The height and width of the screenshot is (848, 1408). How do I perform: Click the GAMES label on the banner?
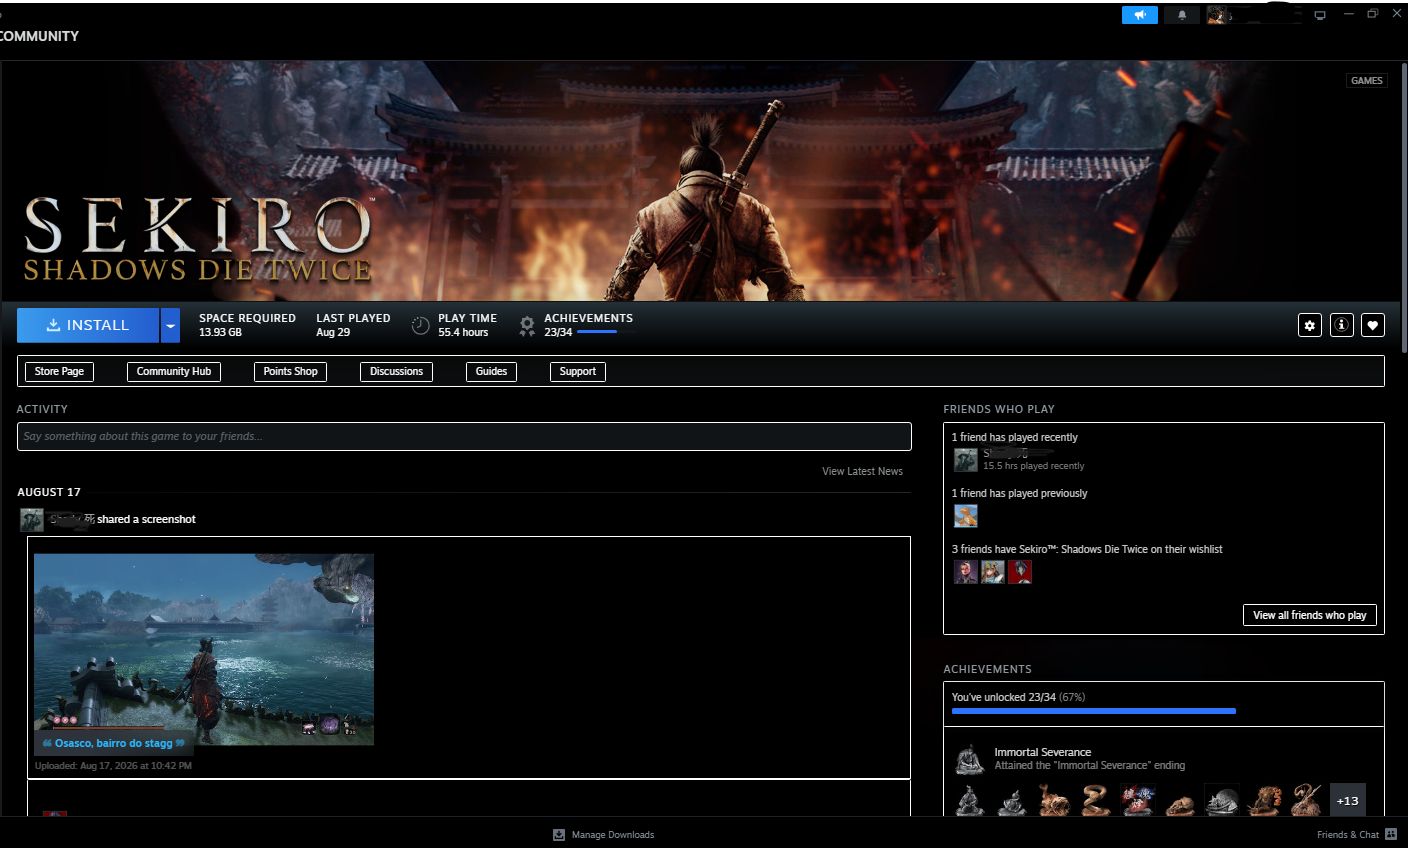tap(1366, 81)
